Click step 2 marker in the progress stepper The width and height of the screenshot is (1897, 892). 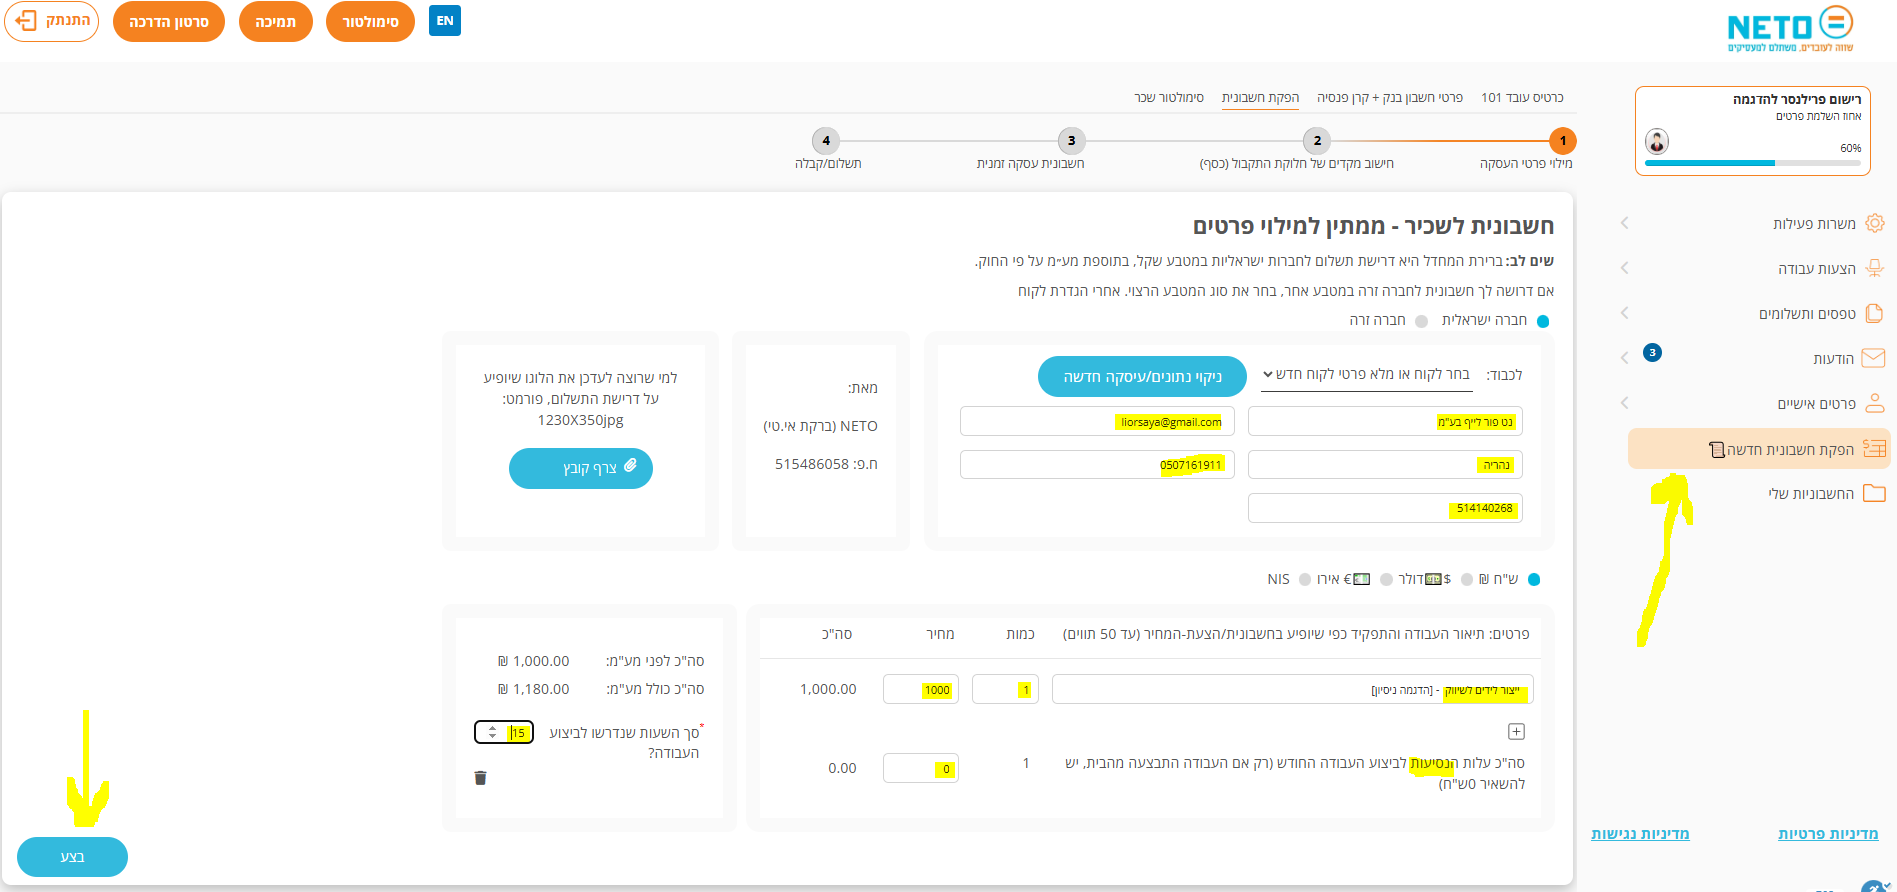click(x=1317, y=141)
